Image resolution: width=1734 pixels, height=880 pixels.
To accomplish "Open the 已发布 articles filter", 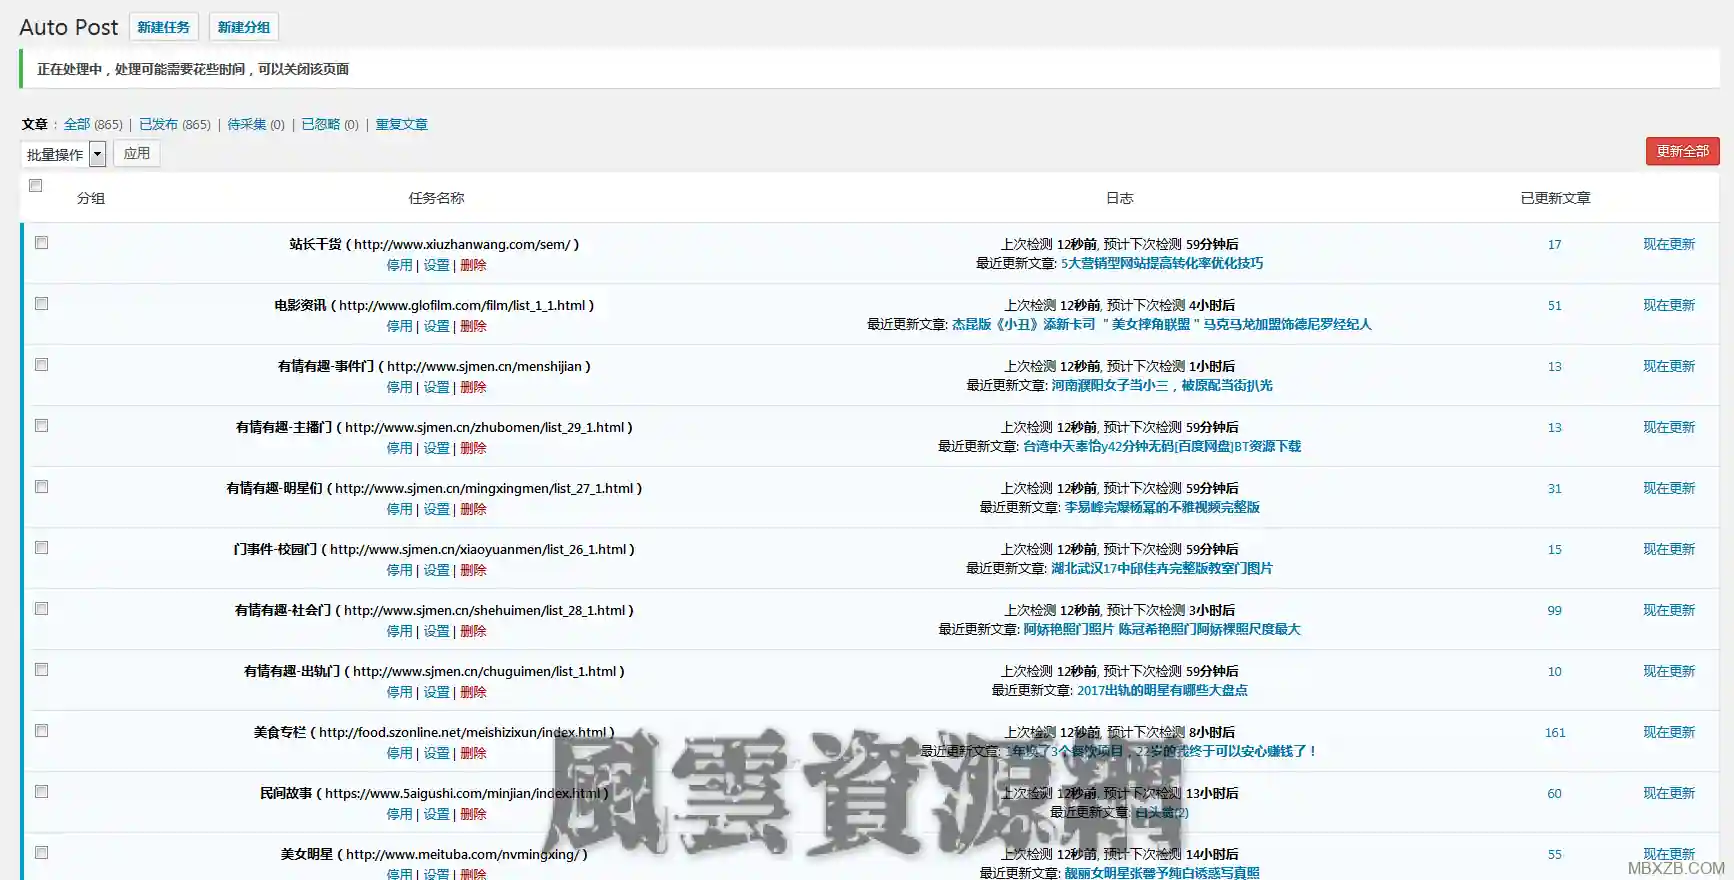I will [158, 124].
